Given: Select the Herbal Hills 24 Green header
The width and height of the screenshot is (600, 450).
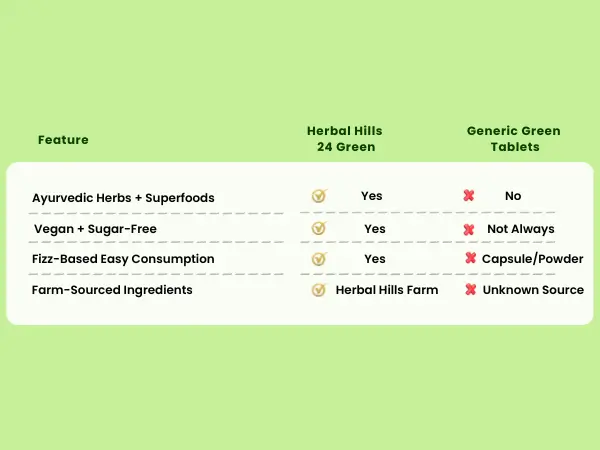Looking at the screenshot, I should pos(345,139).
